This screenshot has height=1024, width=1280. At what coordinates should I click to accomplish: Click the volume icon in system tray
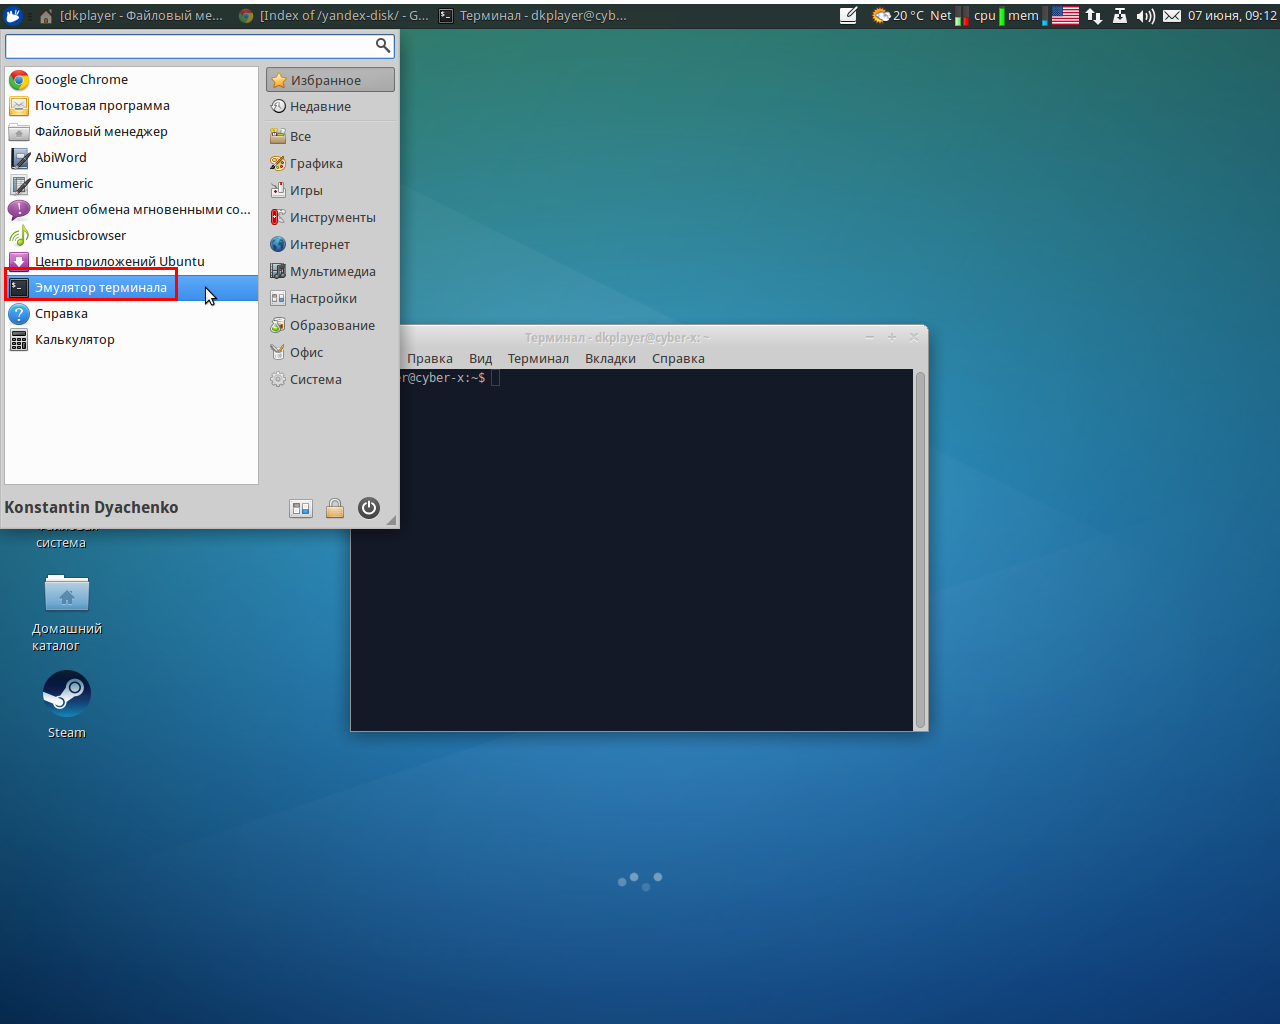coord(1146,15)
